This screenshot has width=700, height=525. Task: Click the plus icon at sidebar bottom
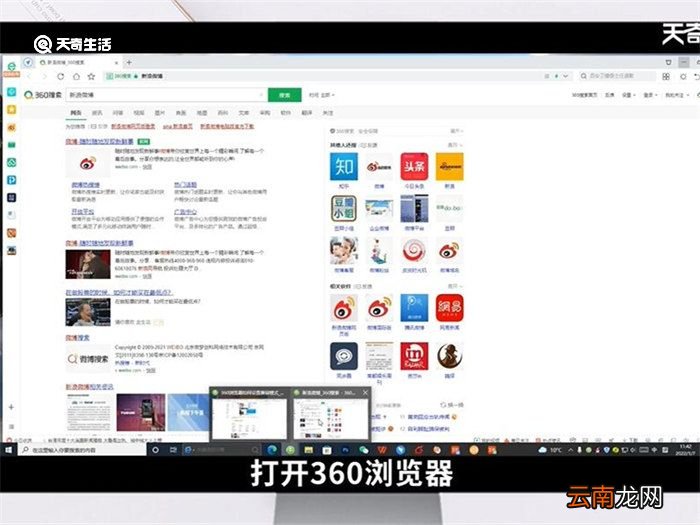click(12, 407)
